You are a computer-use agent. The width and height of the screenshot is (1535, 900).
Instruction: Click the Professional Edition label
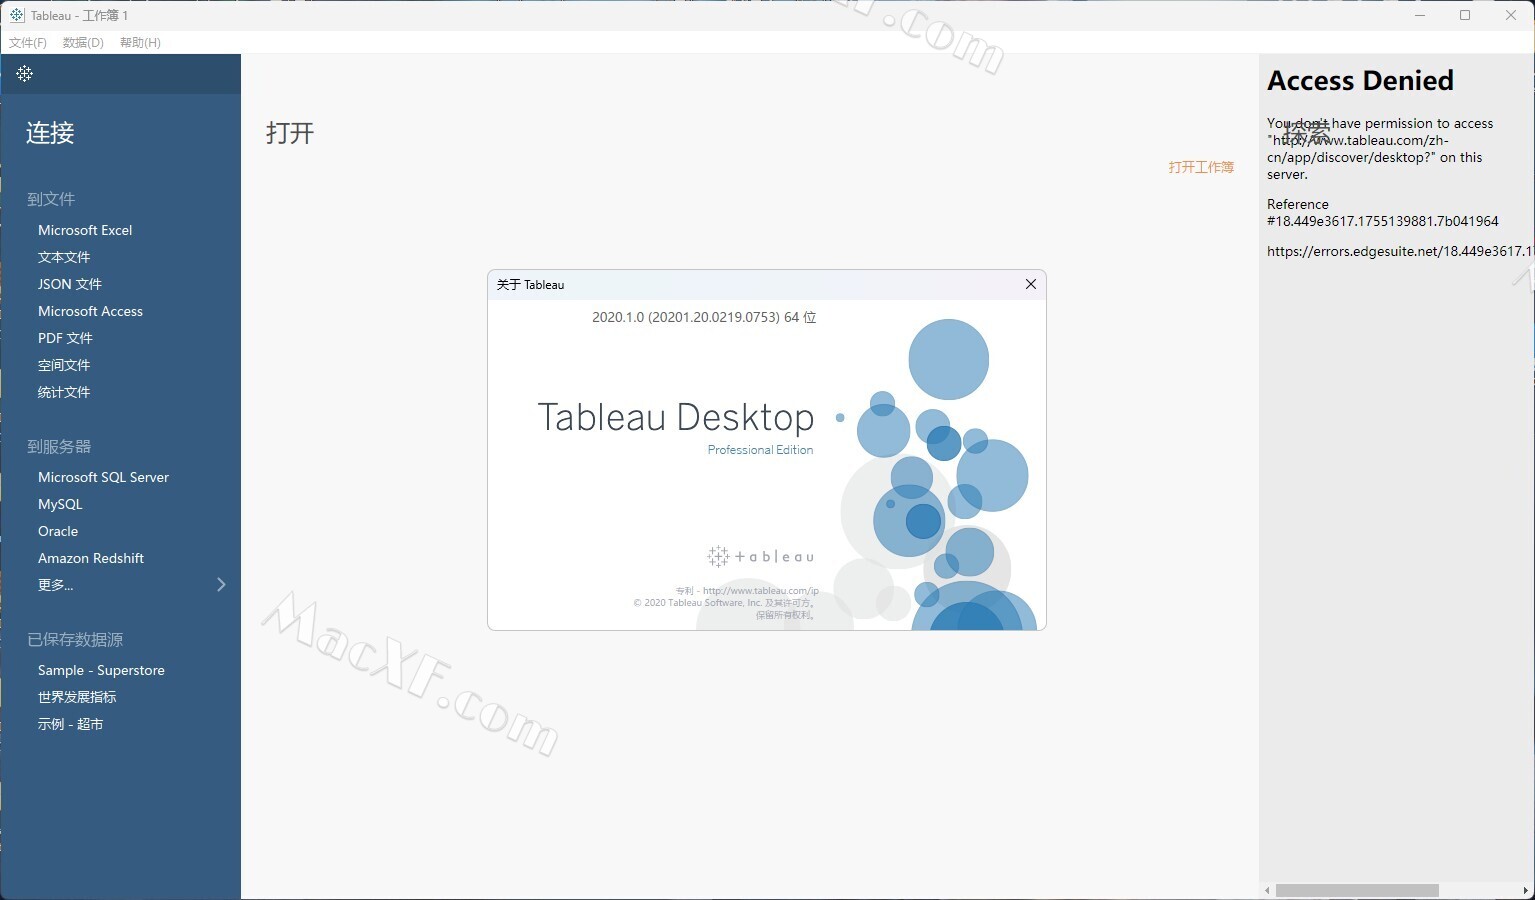(760, 450)
